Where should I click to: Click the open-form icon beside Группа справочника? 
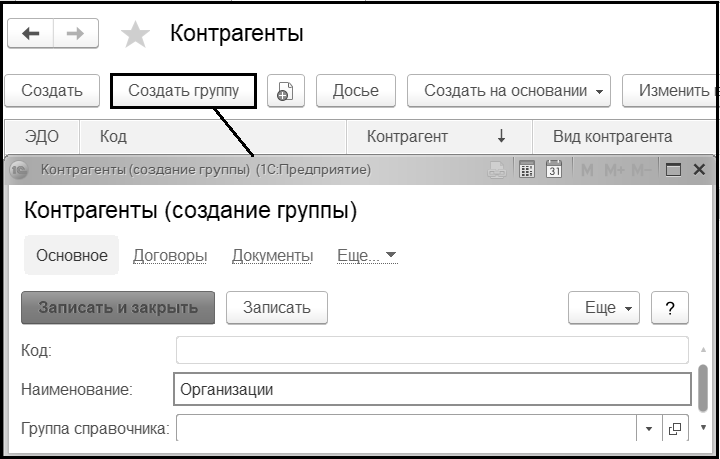[x=675, y=429]
